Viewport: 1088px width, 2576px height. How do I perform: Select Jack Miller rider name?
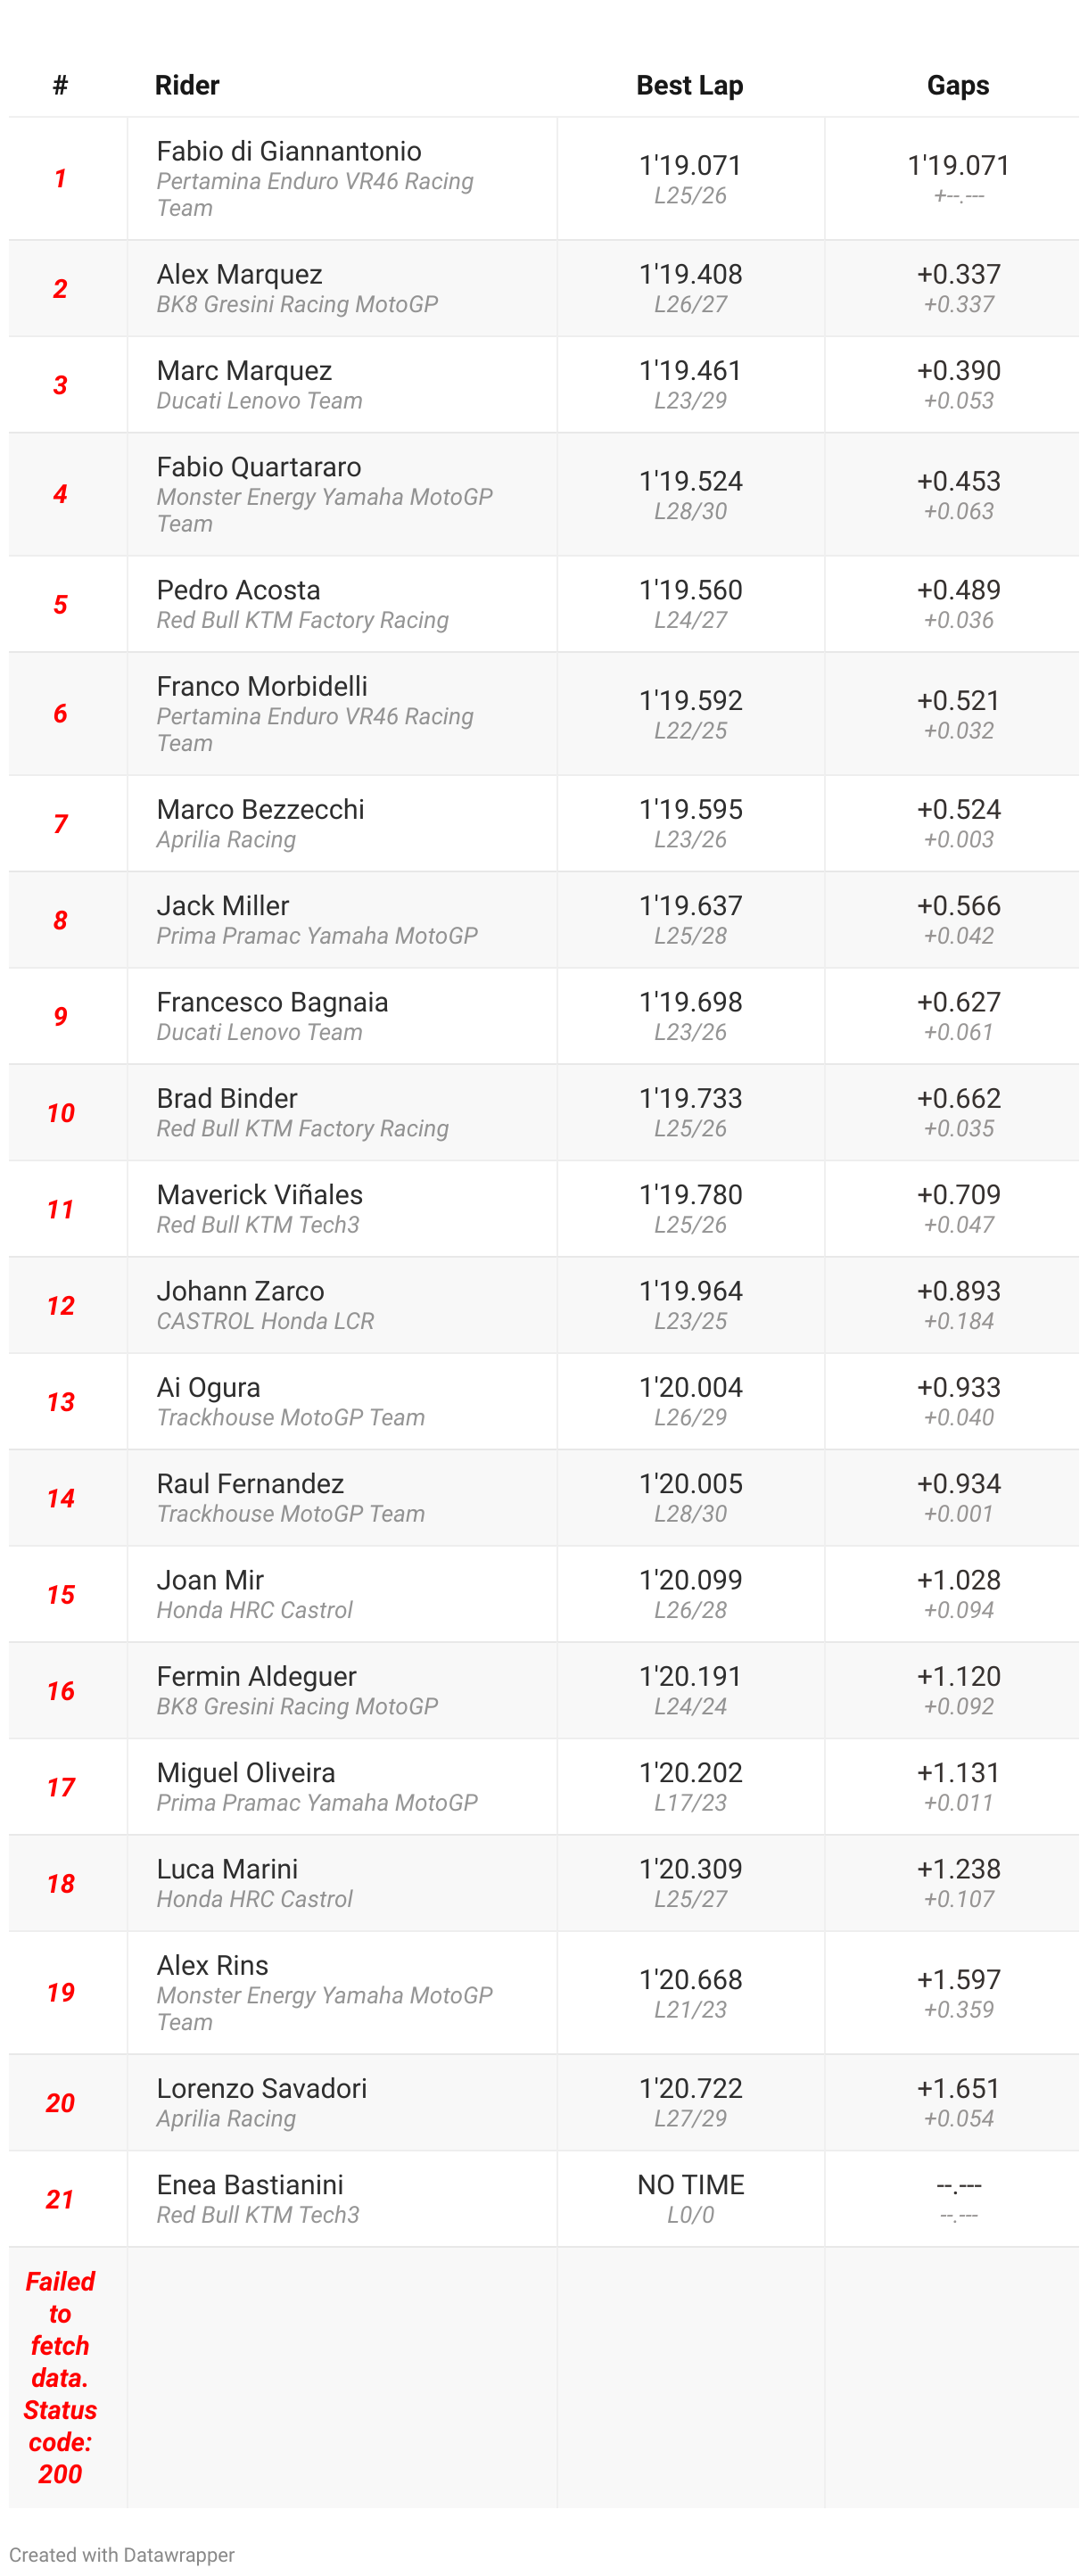click(223, 905)
